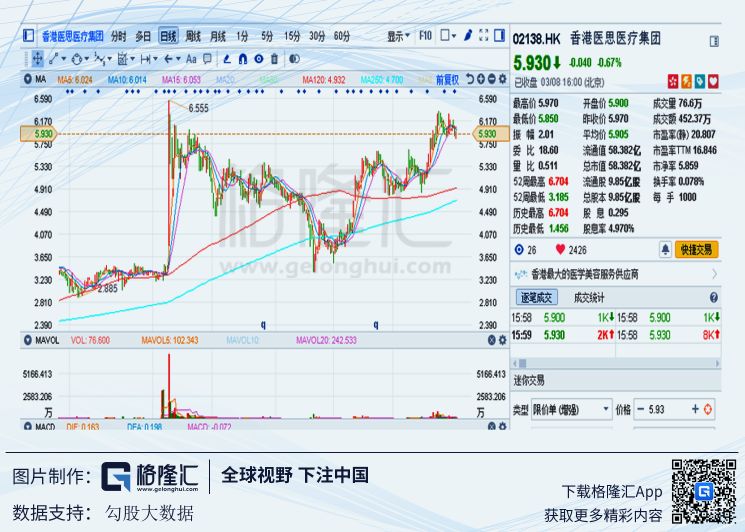Switch to 月线 monthly chart
The width and height of the screenshot is (745, 532).
pyautogui.click(x=218, y=36)
